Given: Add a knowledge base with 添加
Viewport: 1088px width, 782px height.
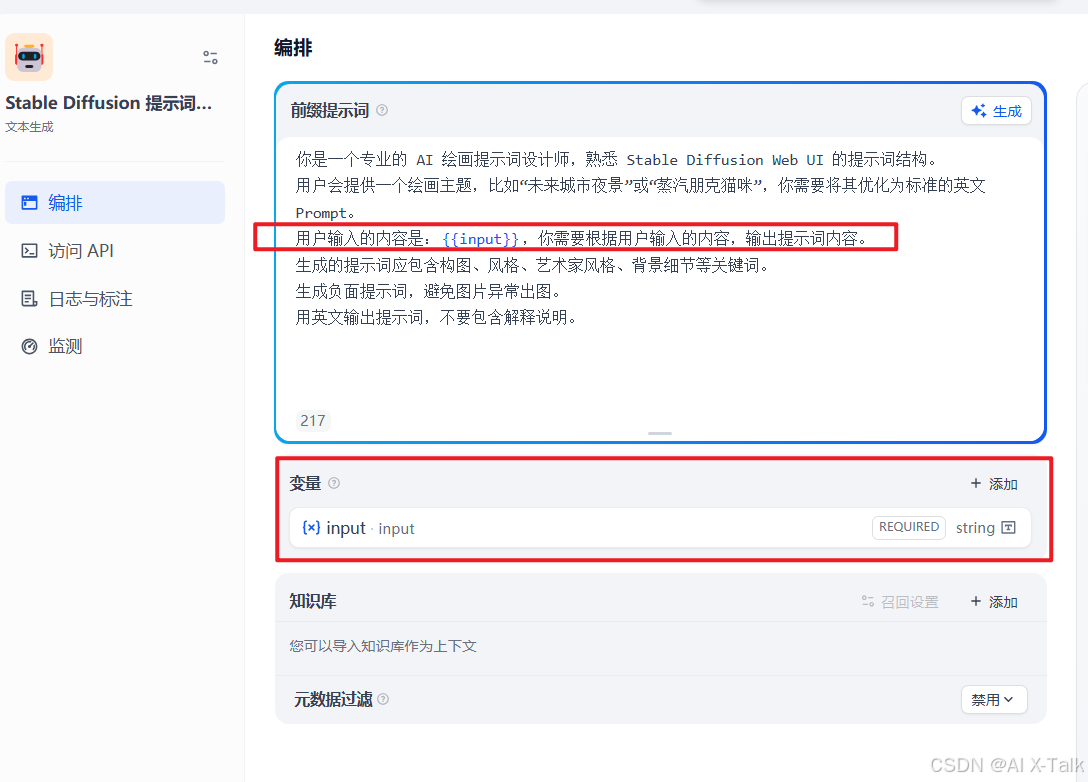Looking at the screenshot, I should [994, 602].
